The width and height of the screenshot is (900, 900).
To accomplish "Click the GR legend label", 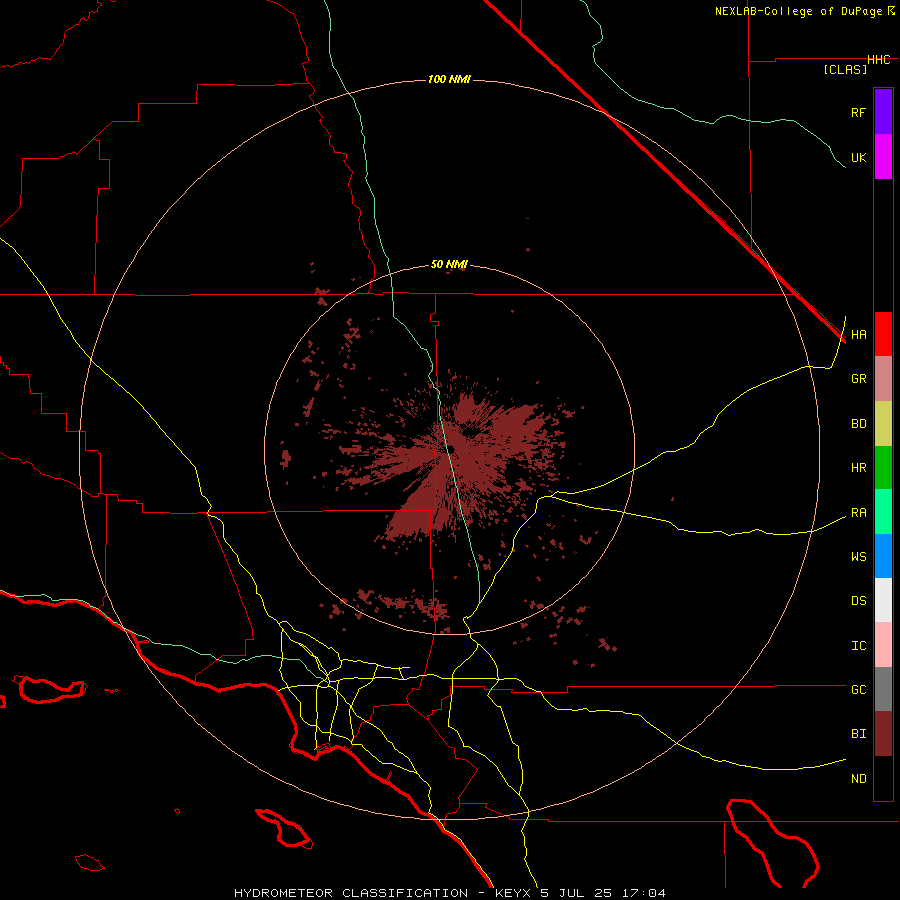I will (x=858, y=379).
